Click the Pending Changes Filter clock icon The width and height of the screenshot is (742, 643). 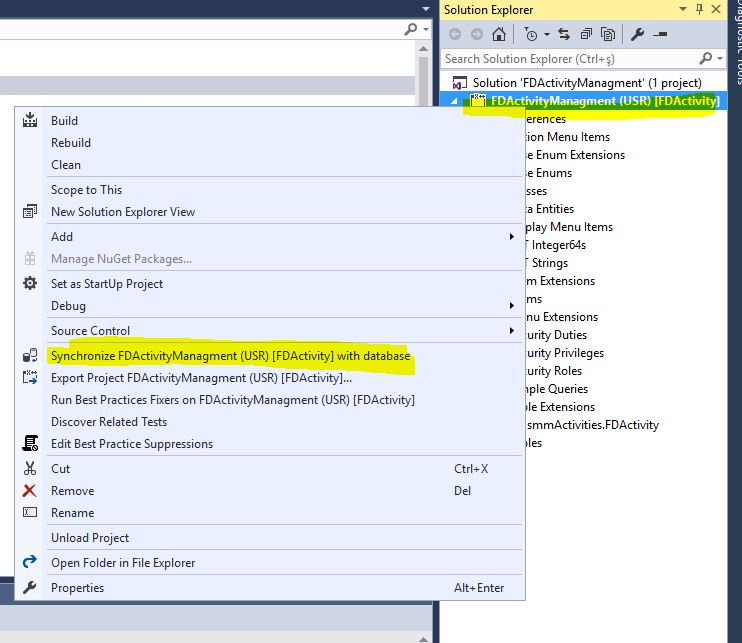530,34
